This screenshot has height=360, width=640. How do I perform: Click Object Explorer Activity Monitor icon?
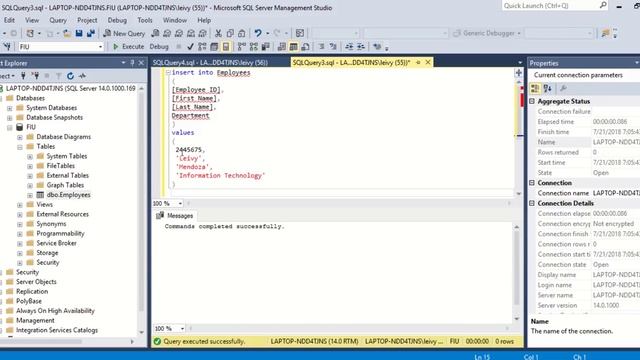click(x=82, y=76)
